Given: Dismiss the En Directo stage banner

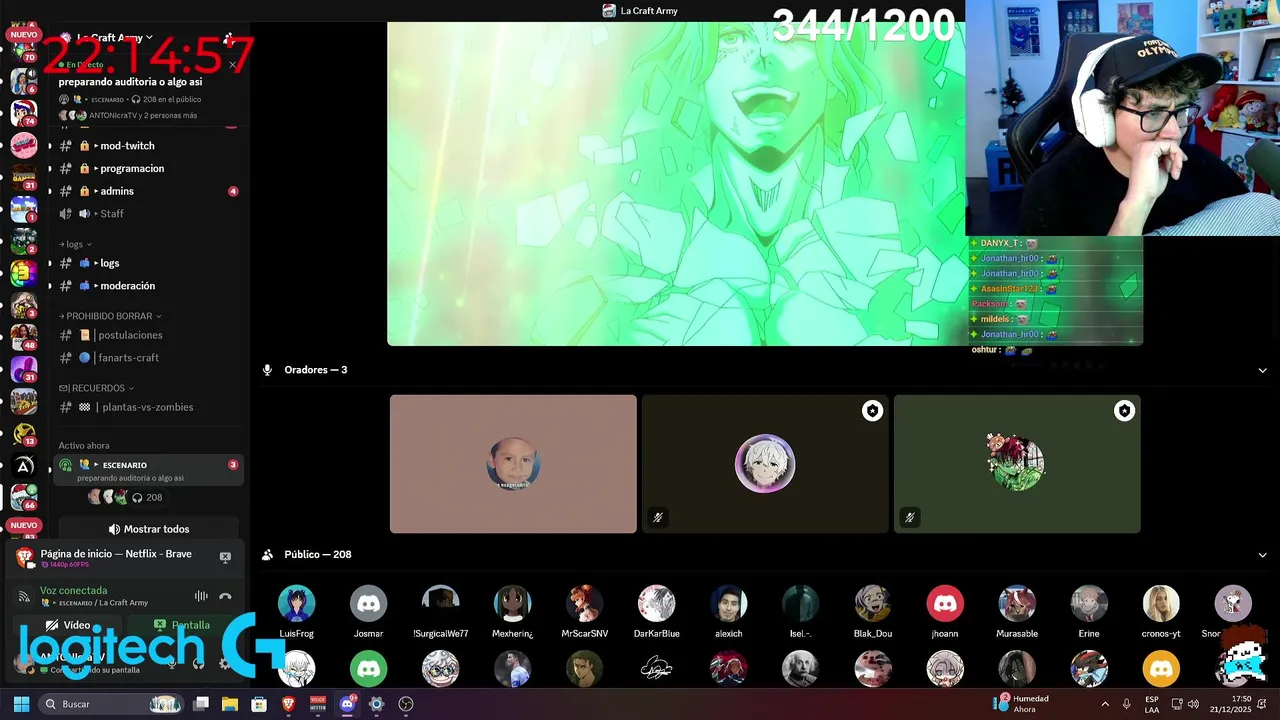Looking at the screenshot, I should 232,65.
